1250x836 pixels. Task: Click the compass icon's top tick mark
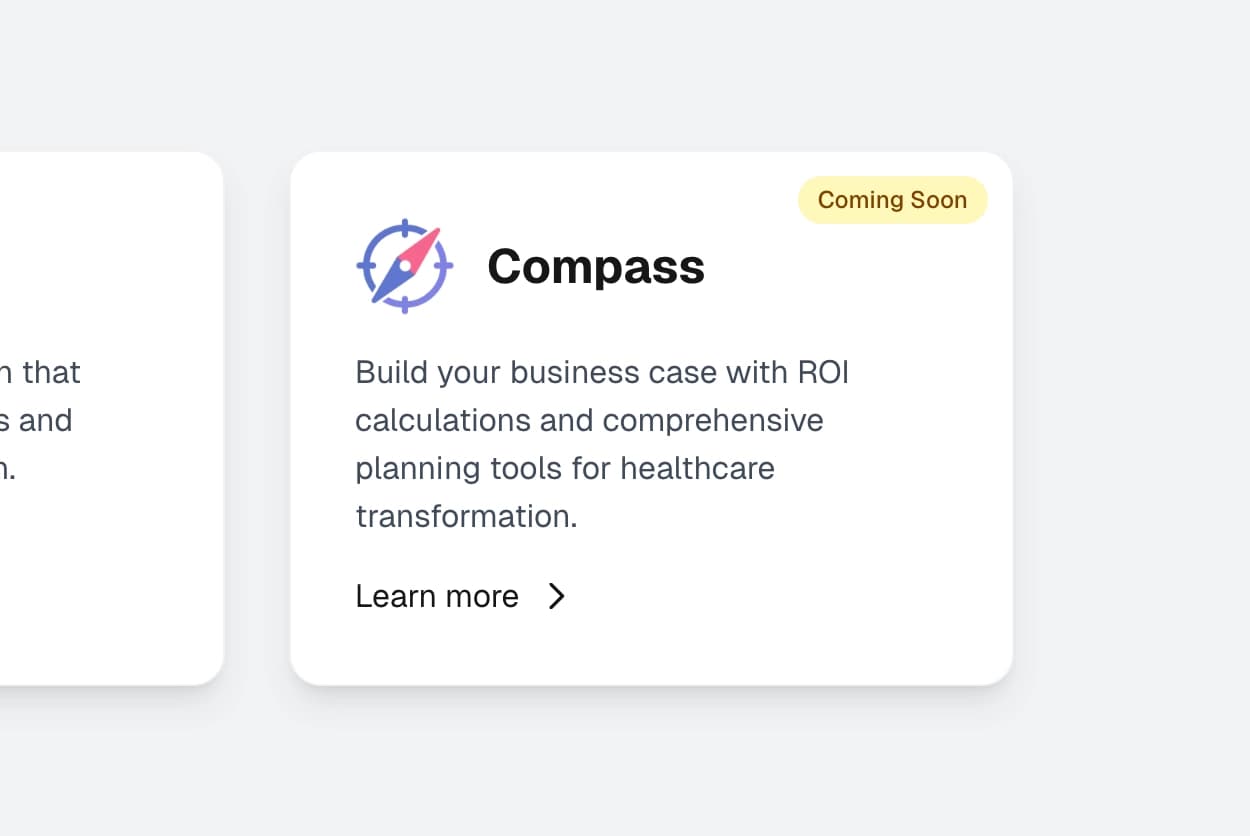click(x=404, y=222)
